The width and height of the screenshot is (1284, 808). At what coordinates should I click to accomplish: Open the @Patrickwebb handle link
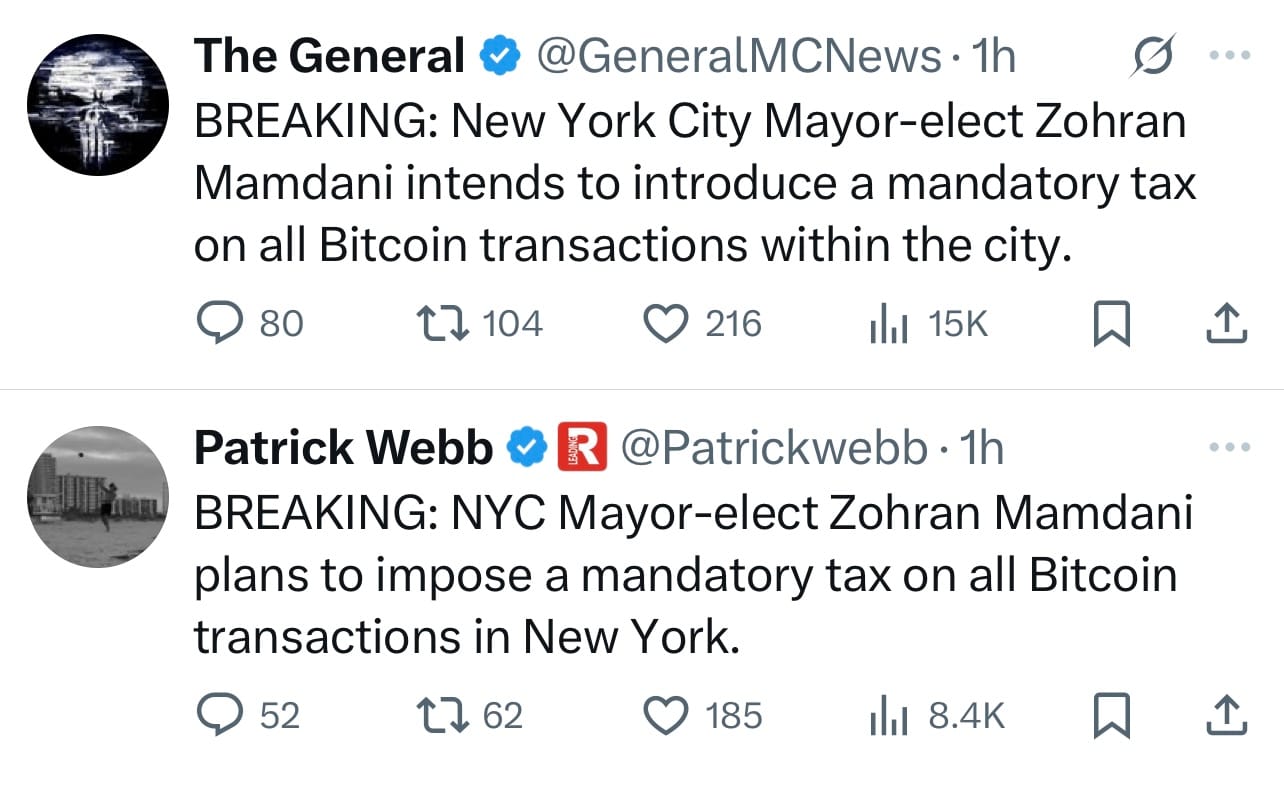tap(774, 448)
